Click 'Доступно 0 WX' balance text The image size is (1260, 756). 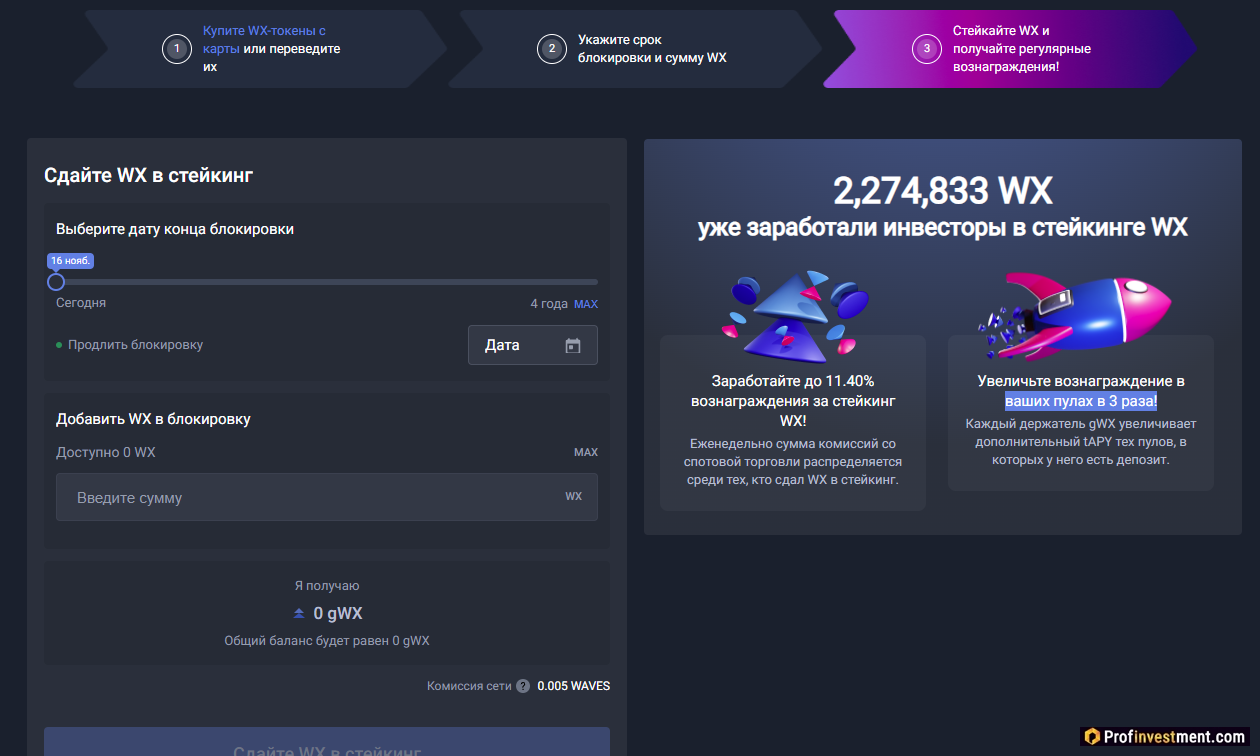coord(106,452)
